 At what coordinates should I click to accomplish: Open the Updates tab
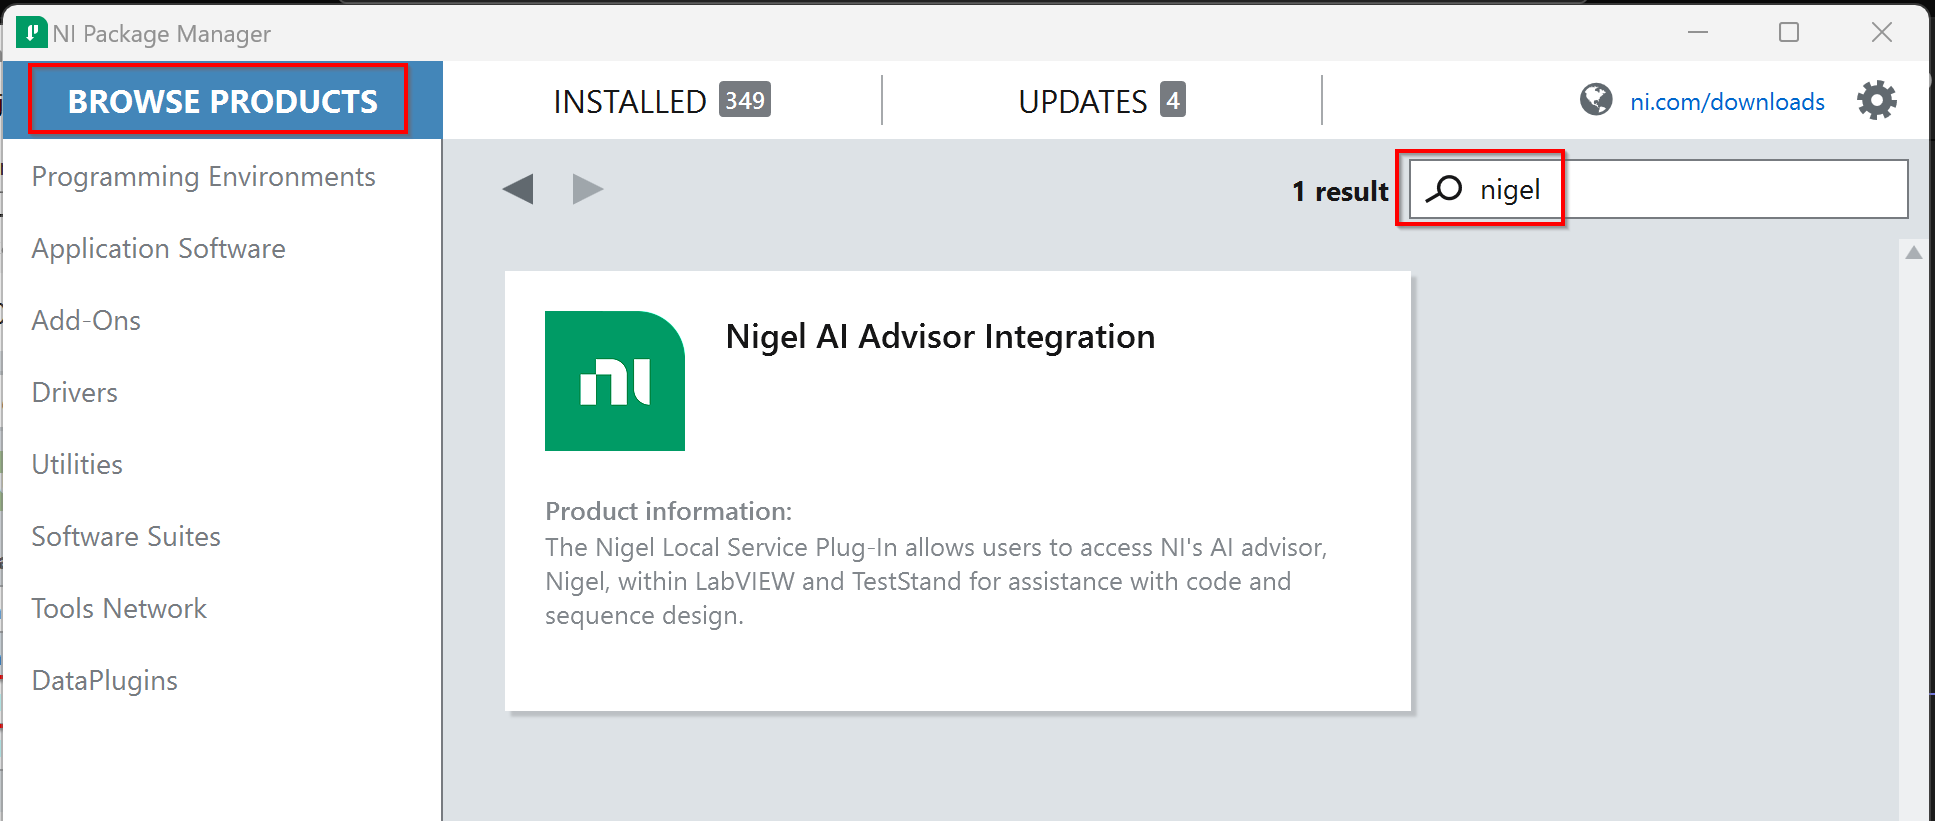point(1101,101)
